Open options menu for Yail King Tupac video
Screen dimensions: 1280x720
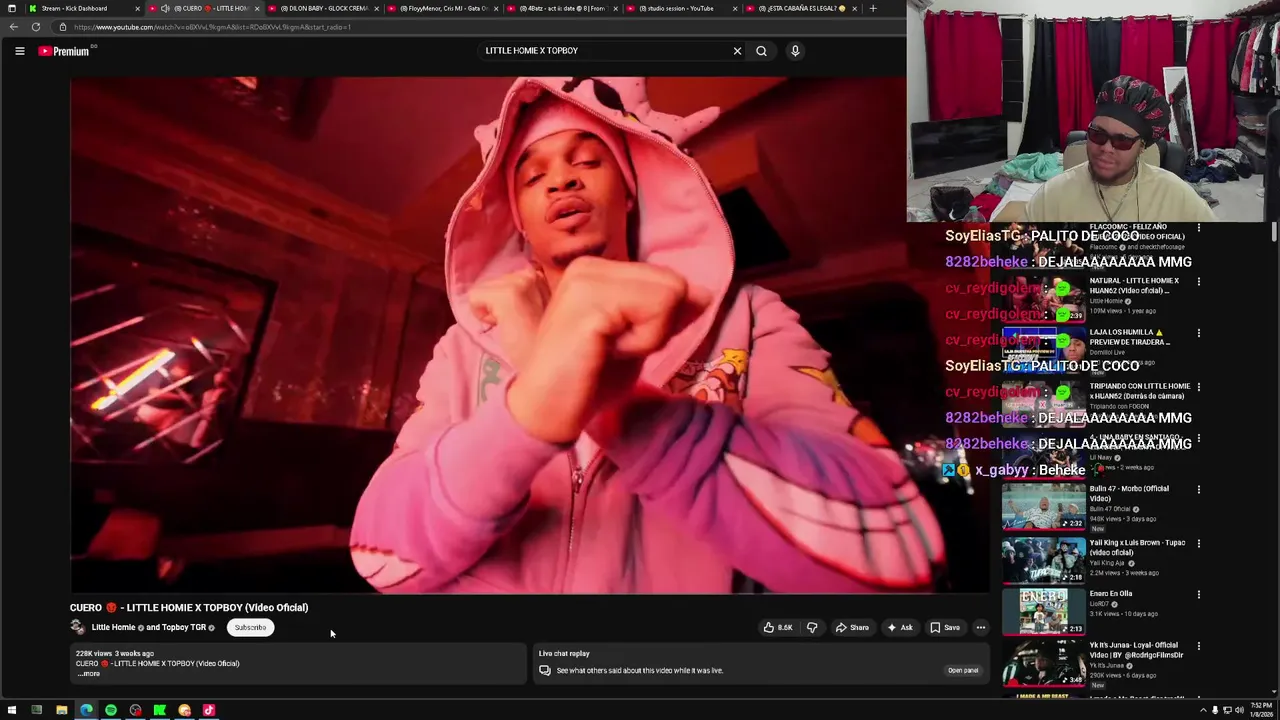(x=1198, y=544)
